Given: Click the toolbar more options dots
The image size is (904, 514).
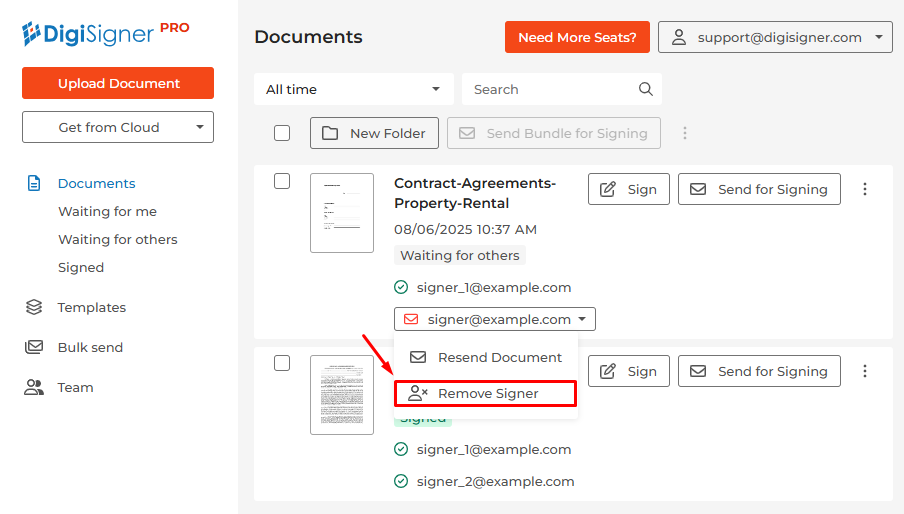Looking at the screenshot, I should (685, 133).
